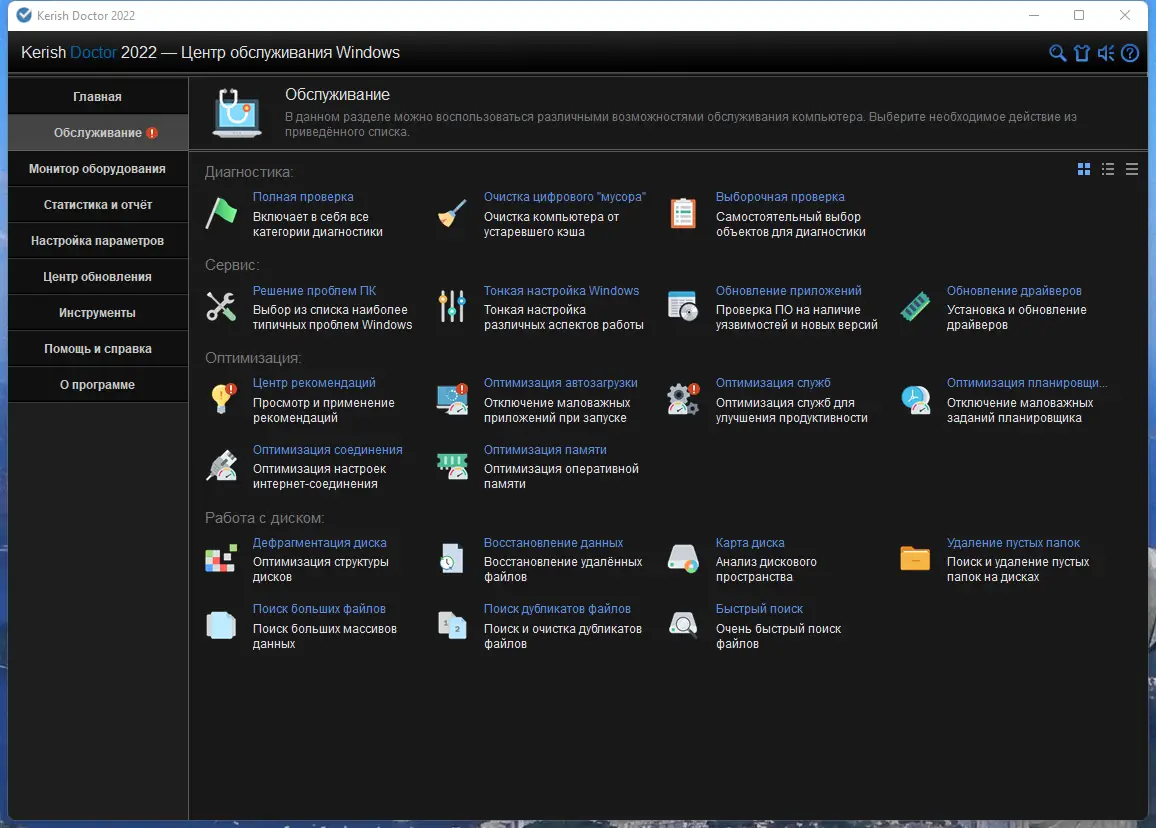Open Карта диска link
Screen dimensions: 1156x828
[750, 543]
